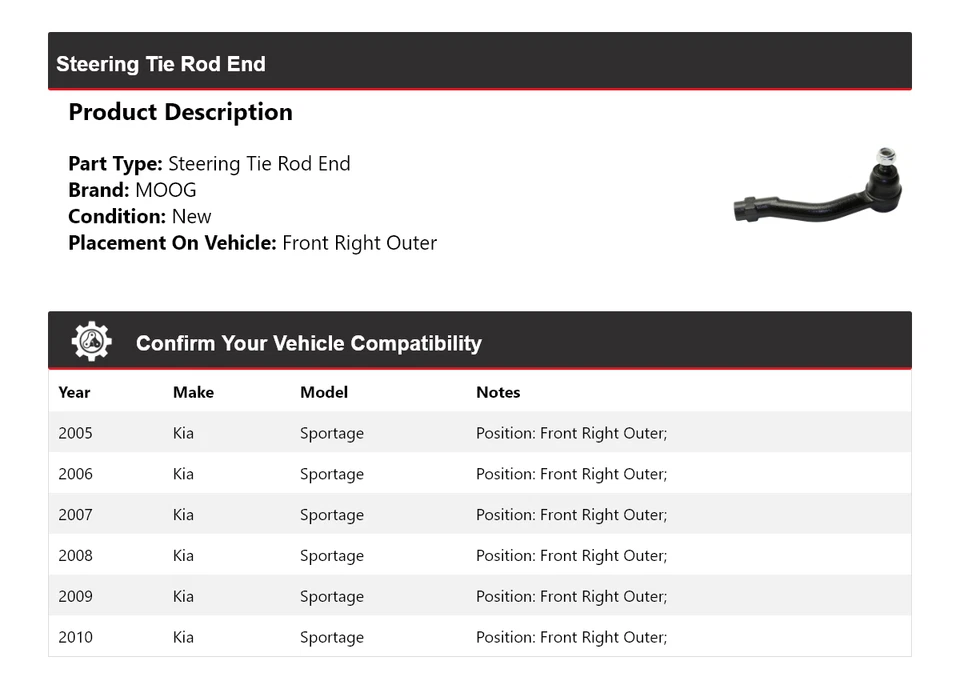Click the Product Description heading
The image size is (960, 689).
point(180,112)
